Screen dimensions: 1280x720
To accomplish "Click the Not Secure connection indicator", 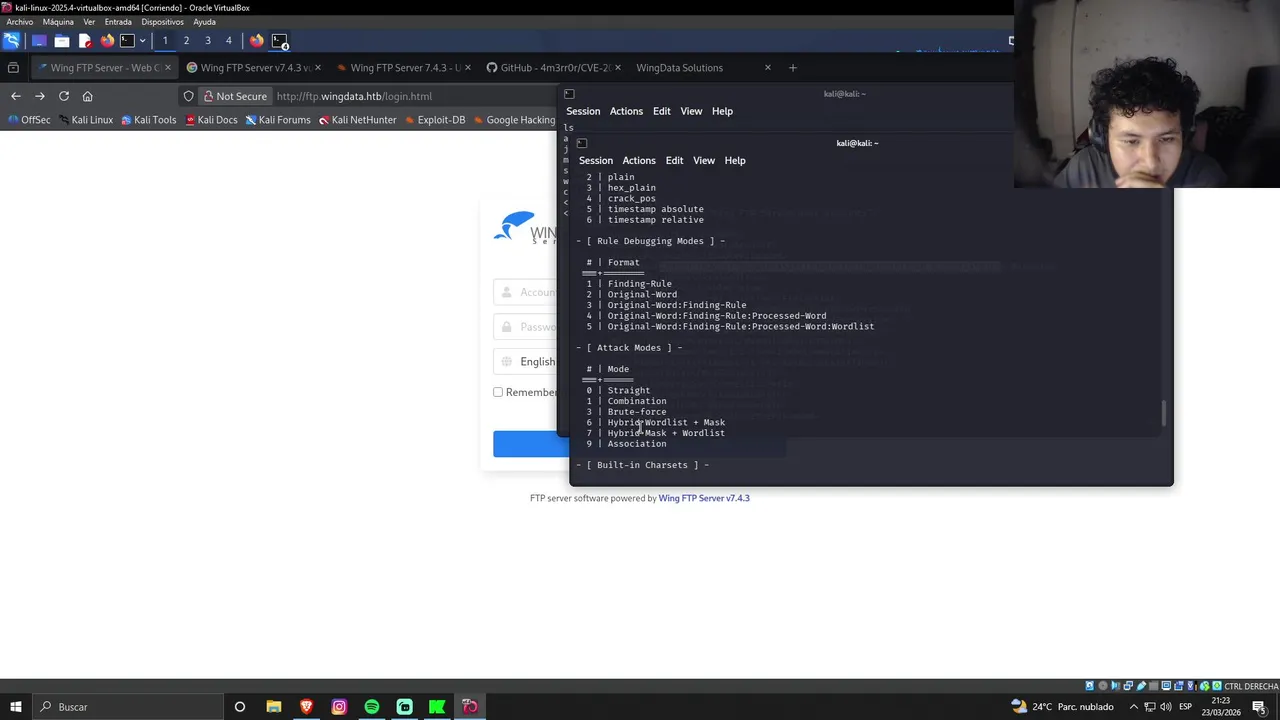I will (x=234, y=96).
